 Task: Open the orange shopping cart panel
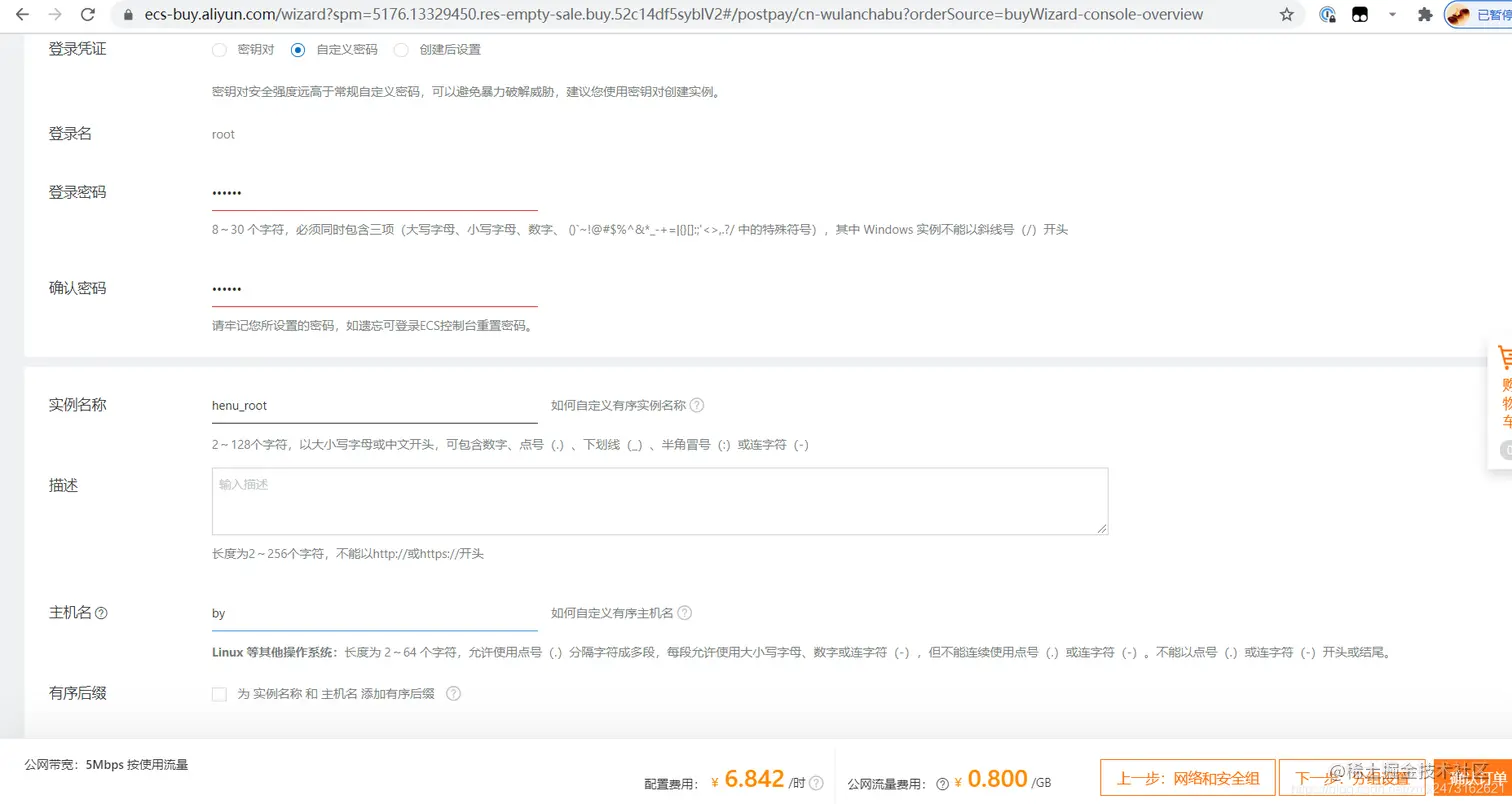[x=1502, y=400]
